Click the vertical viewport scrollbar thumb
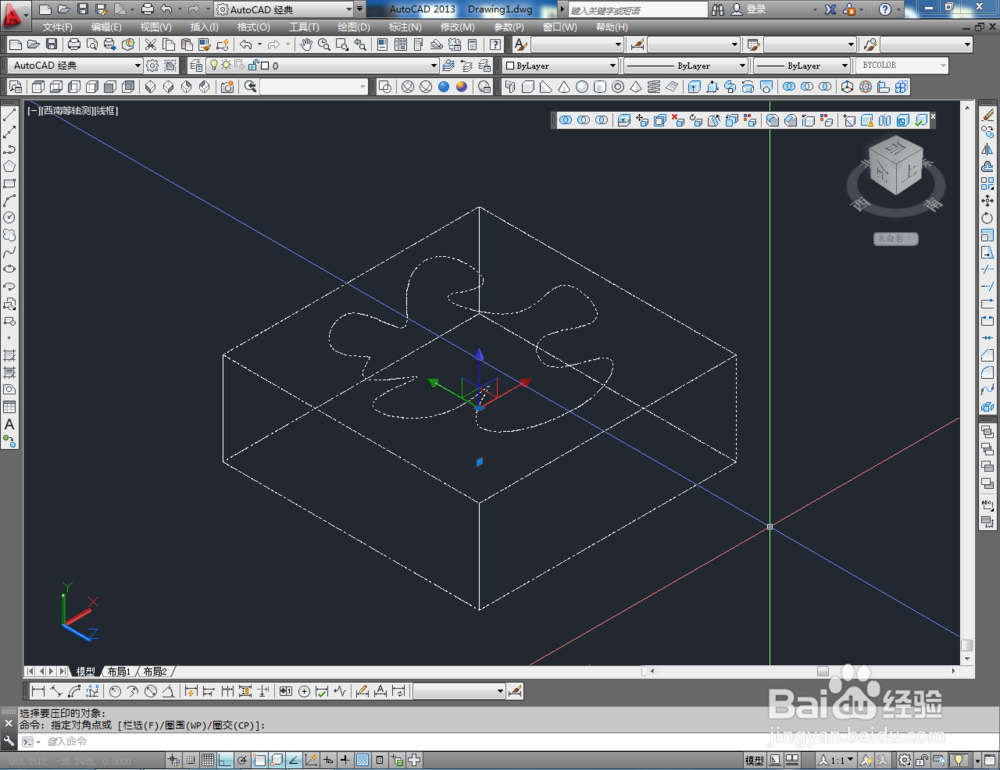 (967, 645)
